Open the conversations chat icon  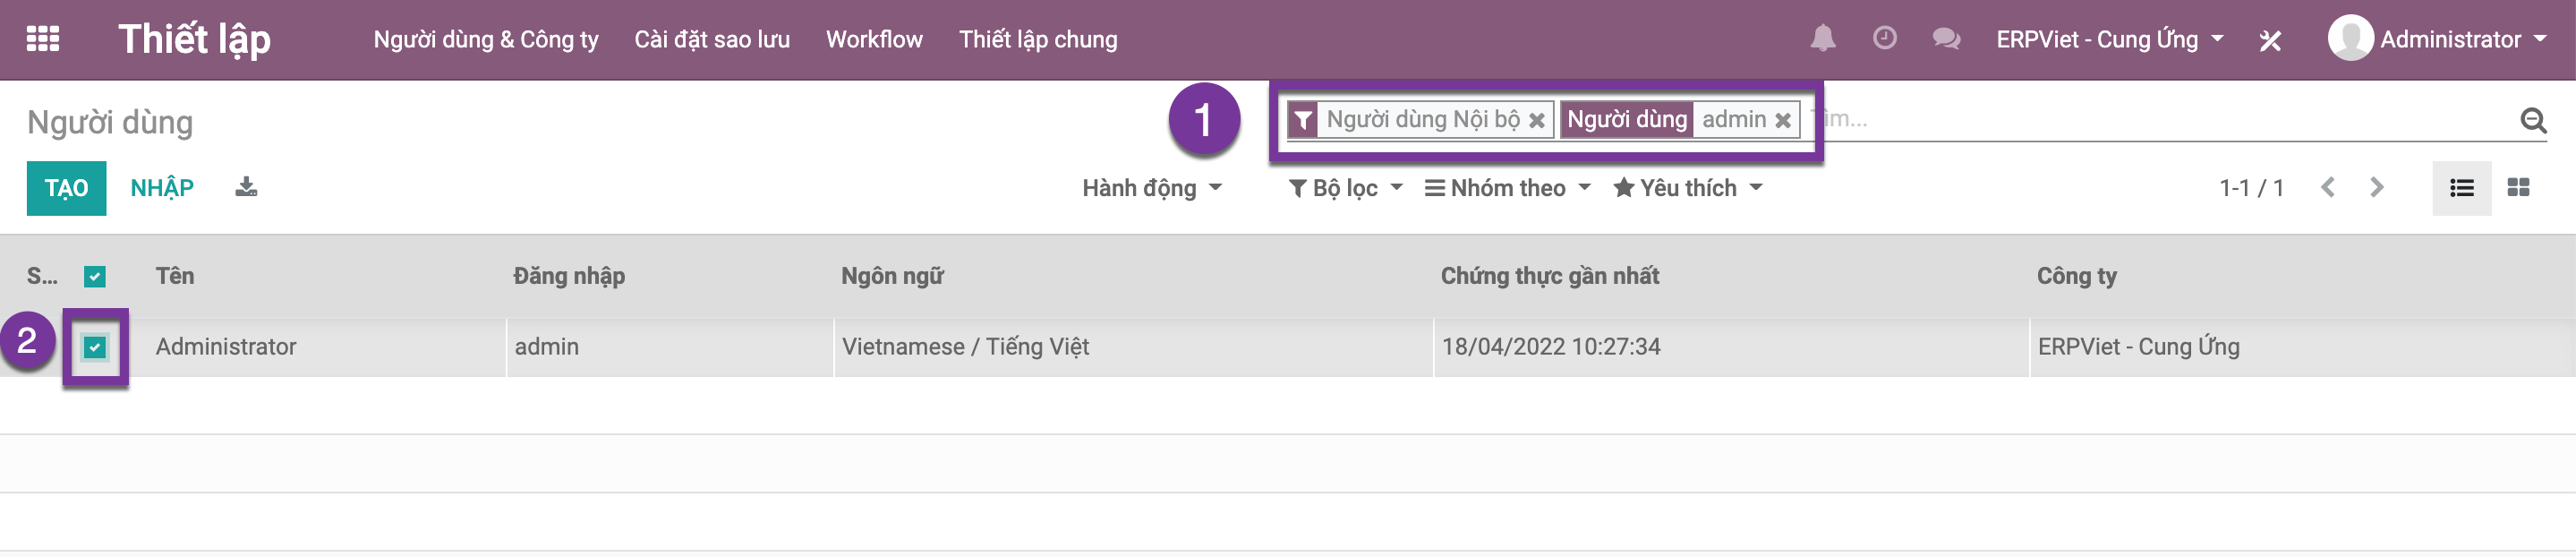point(1946,39)
